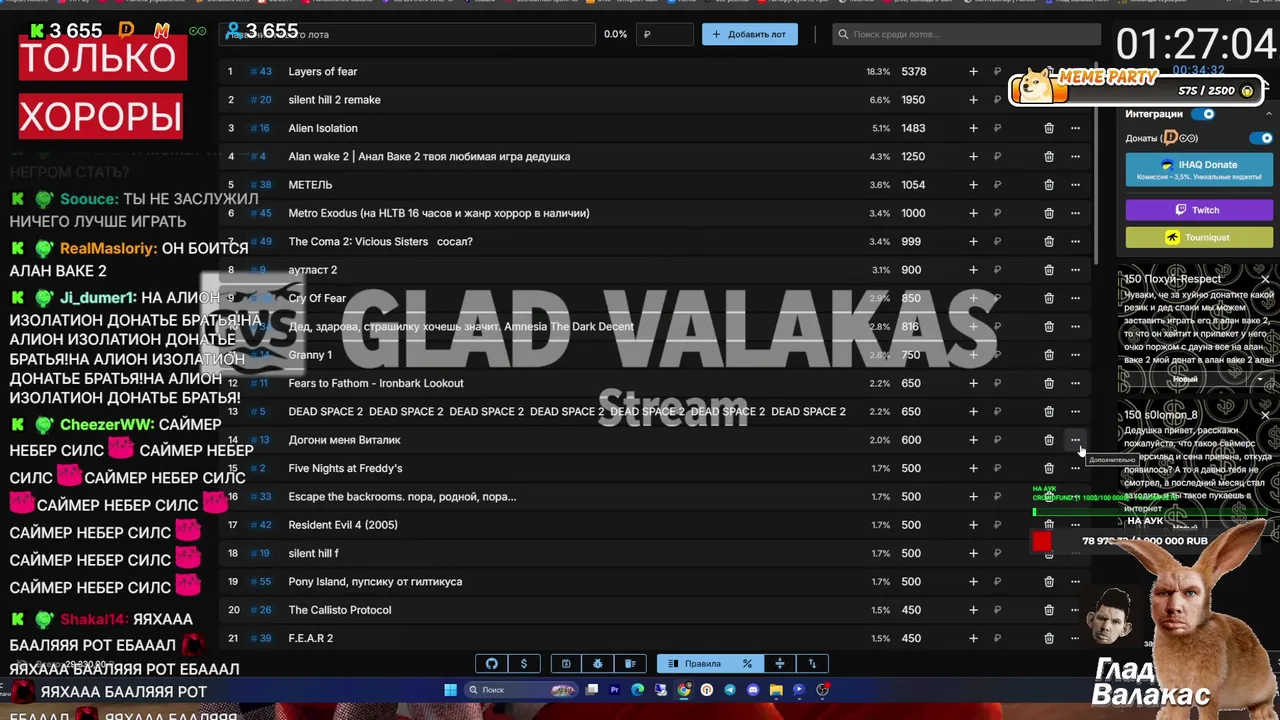Open more options for F.E.A.R 2 row
Screen dimensions: 1280x720
pos(1075,638)
